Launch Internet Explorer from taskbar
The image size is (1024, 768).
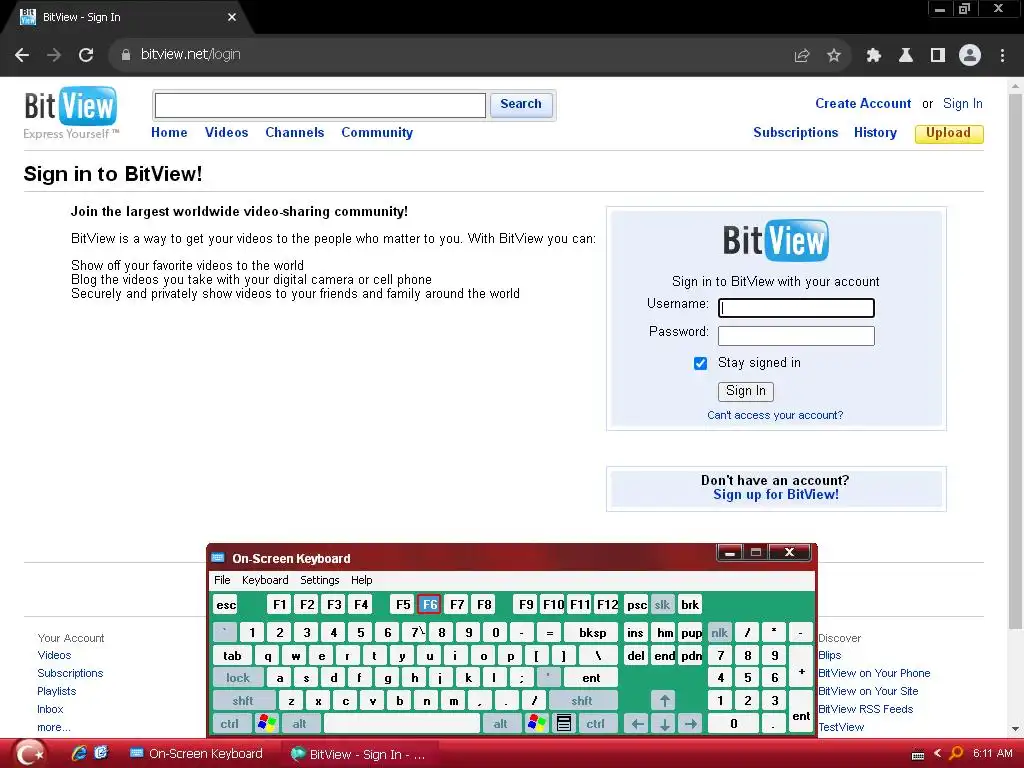79,753
